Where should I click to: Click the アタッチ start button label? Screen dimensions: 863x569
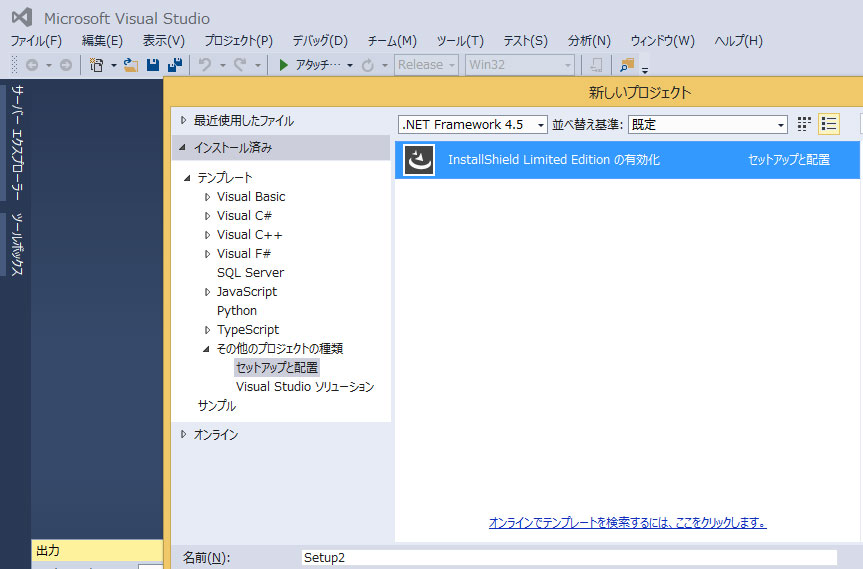point(318,65)
